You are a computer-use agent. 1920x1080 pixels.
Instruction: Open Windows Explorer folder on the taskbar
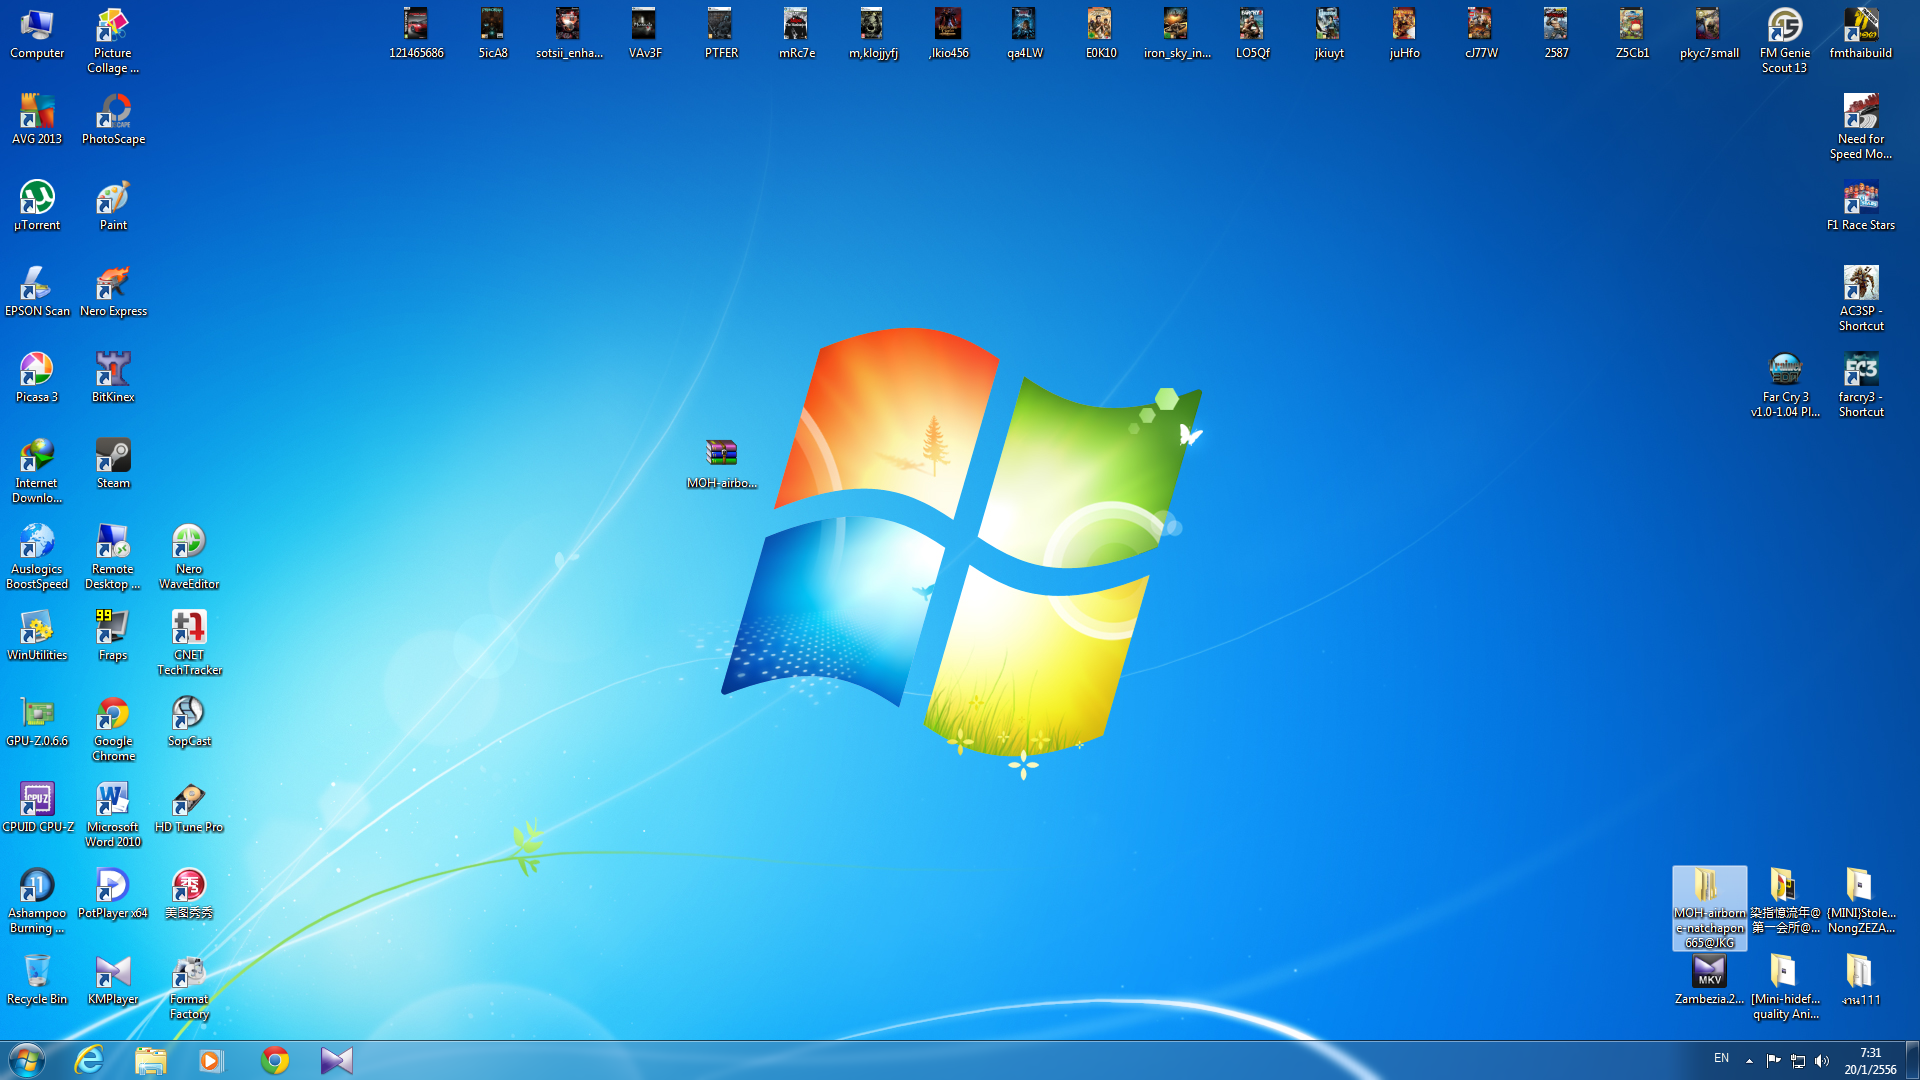pos(151,1060)
